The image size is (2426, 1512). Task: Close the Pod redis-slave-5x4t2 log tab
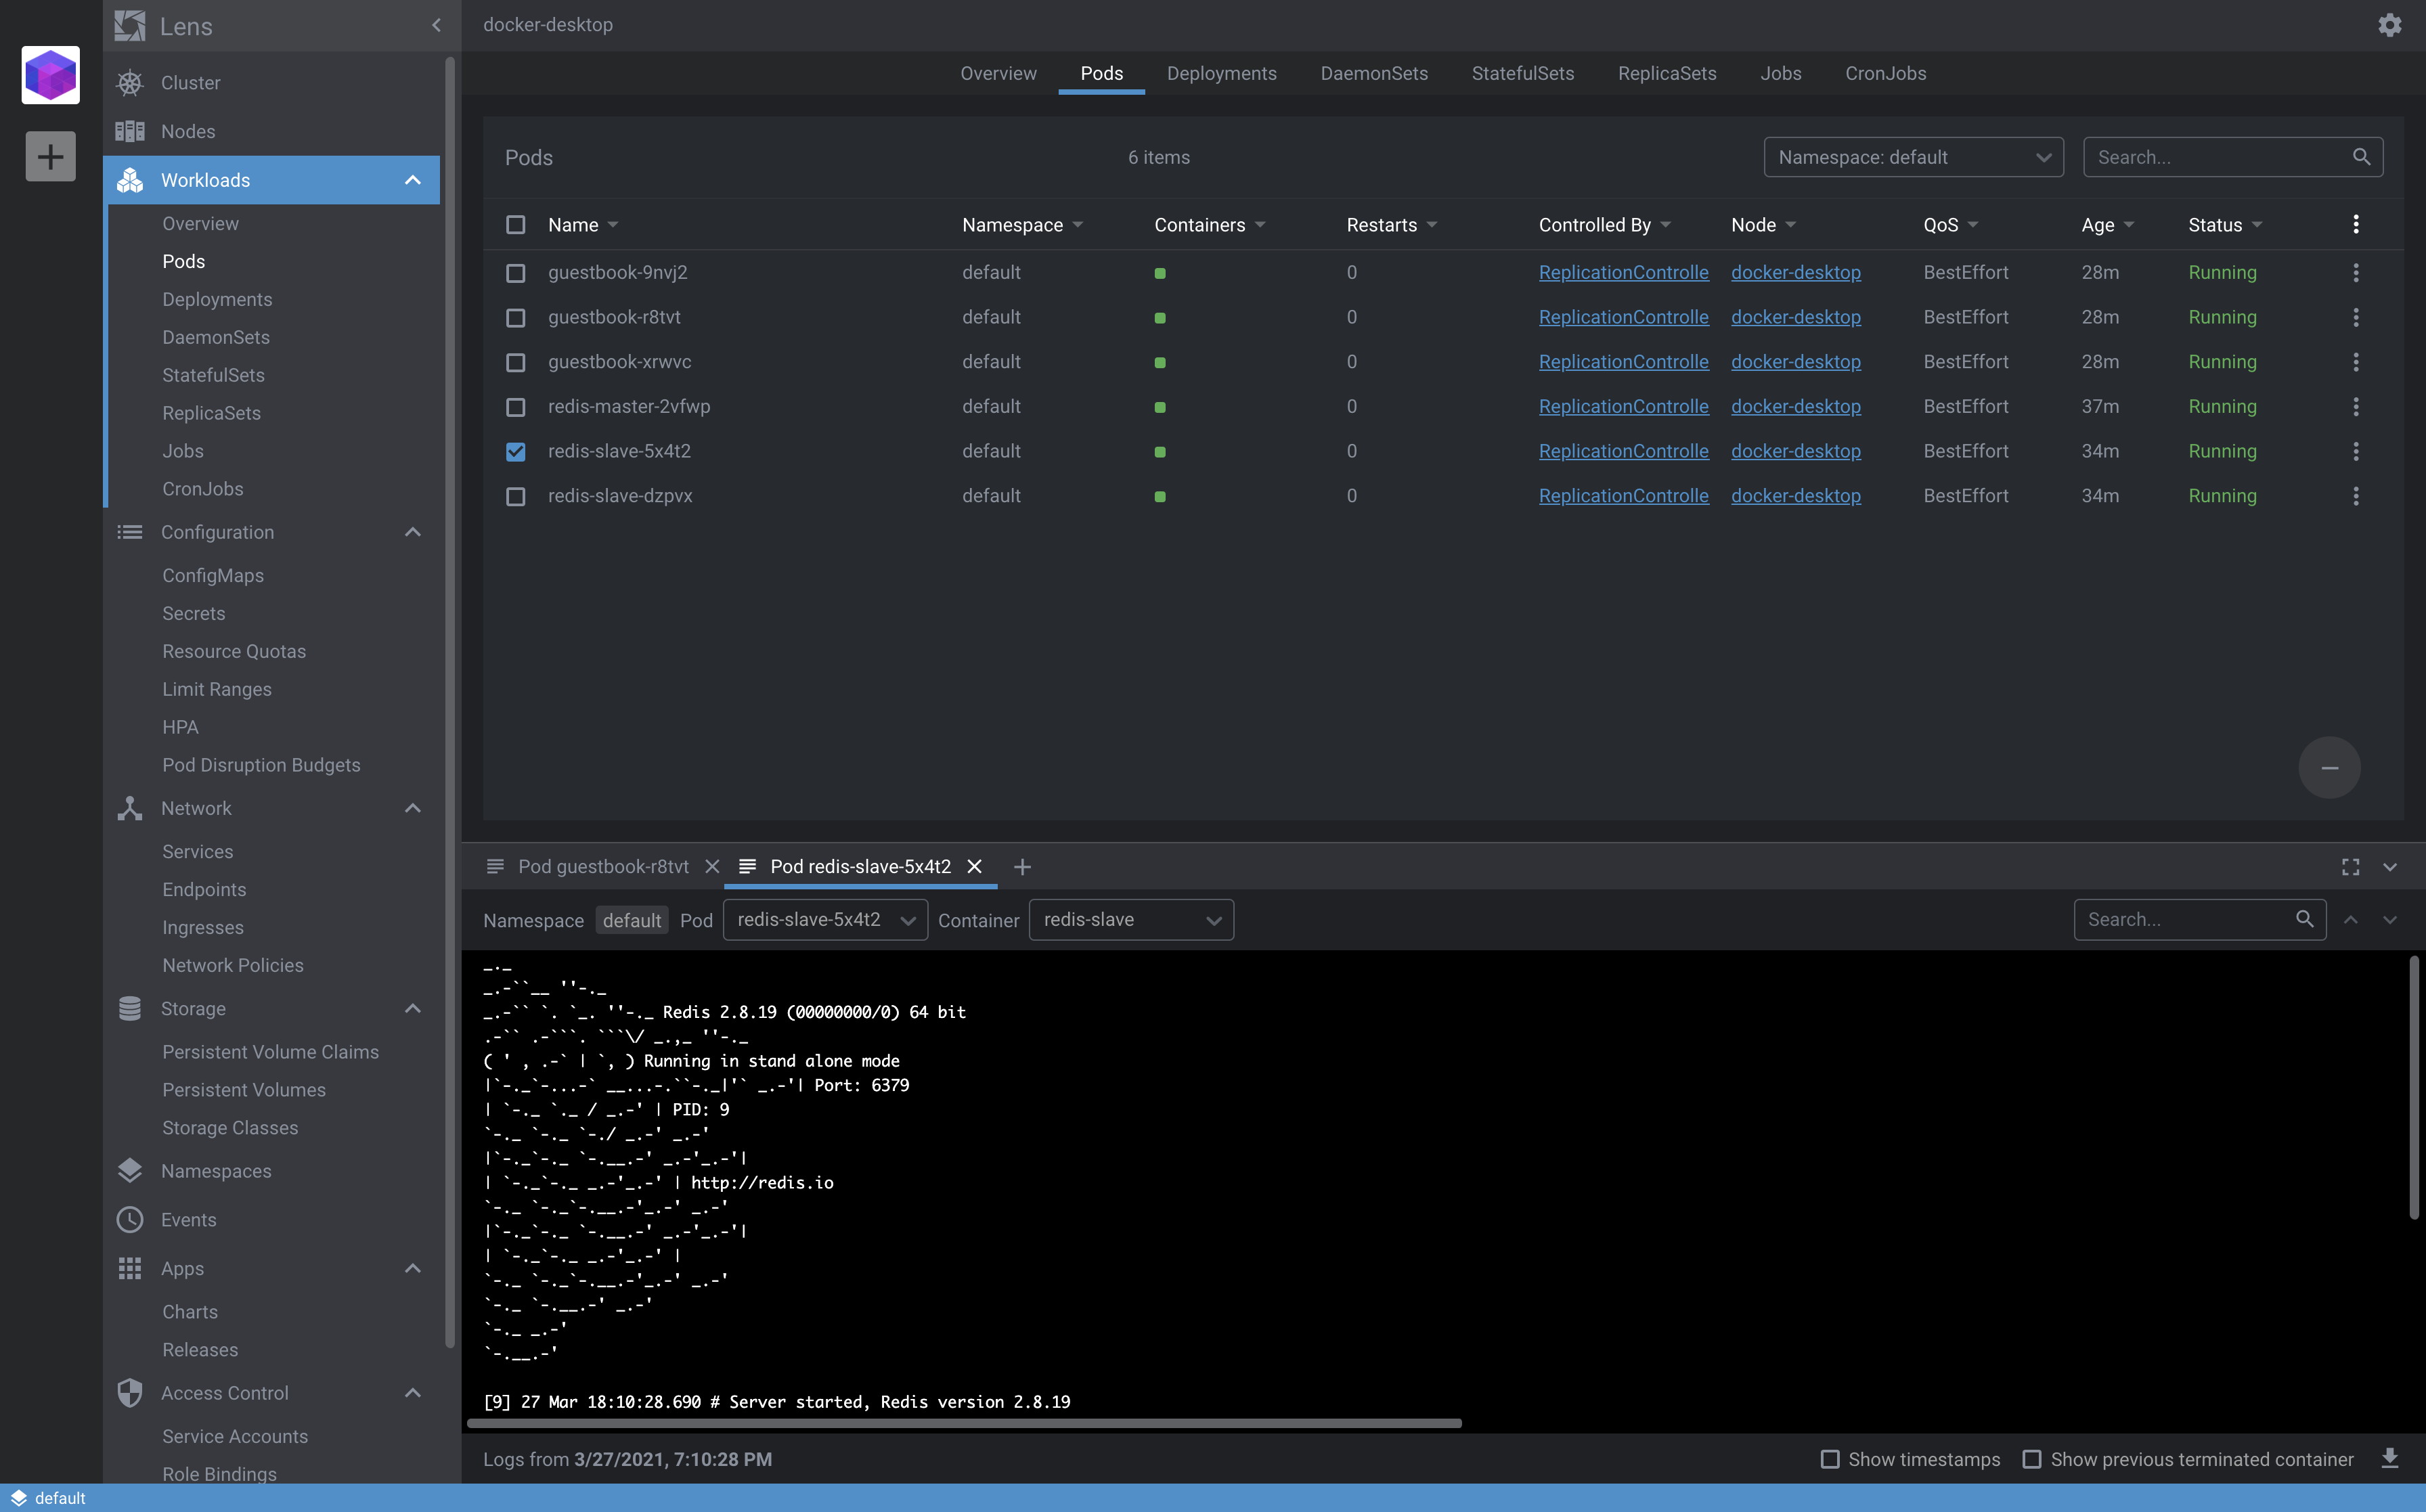click(x=974, y=867)
